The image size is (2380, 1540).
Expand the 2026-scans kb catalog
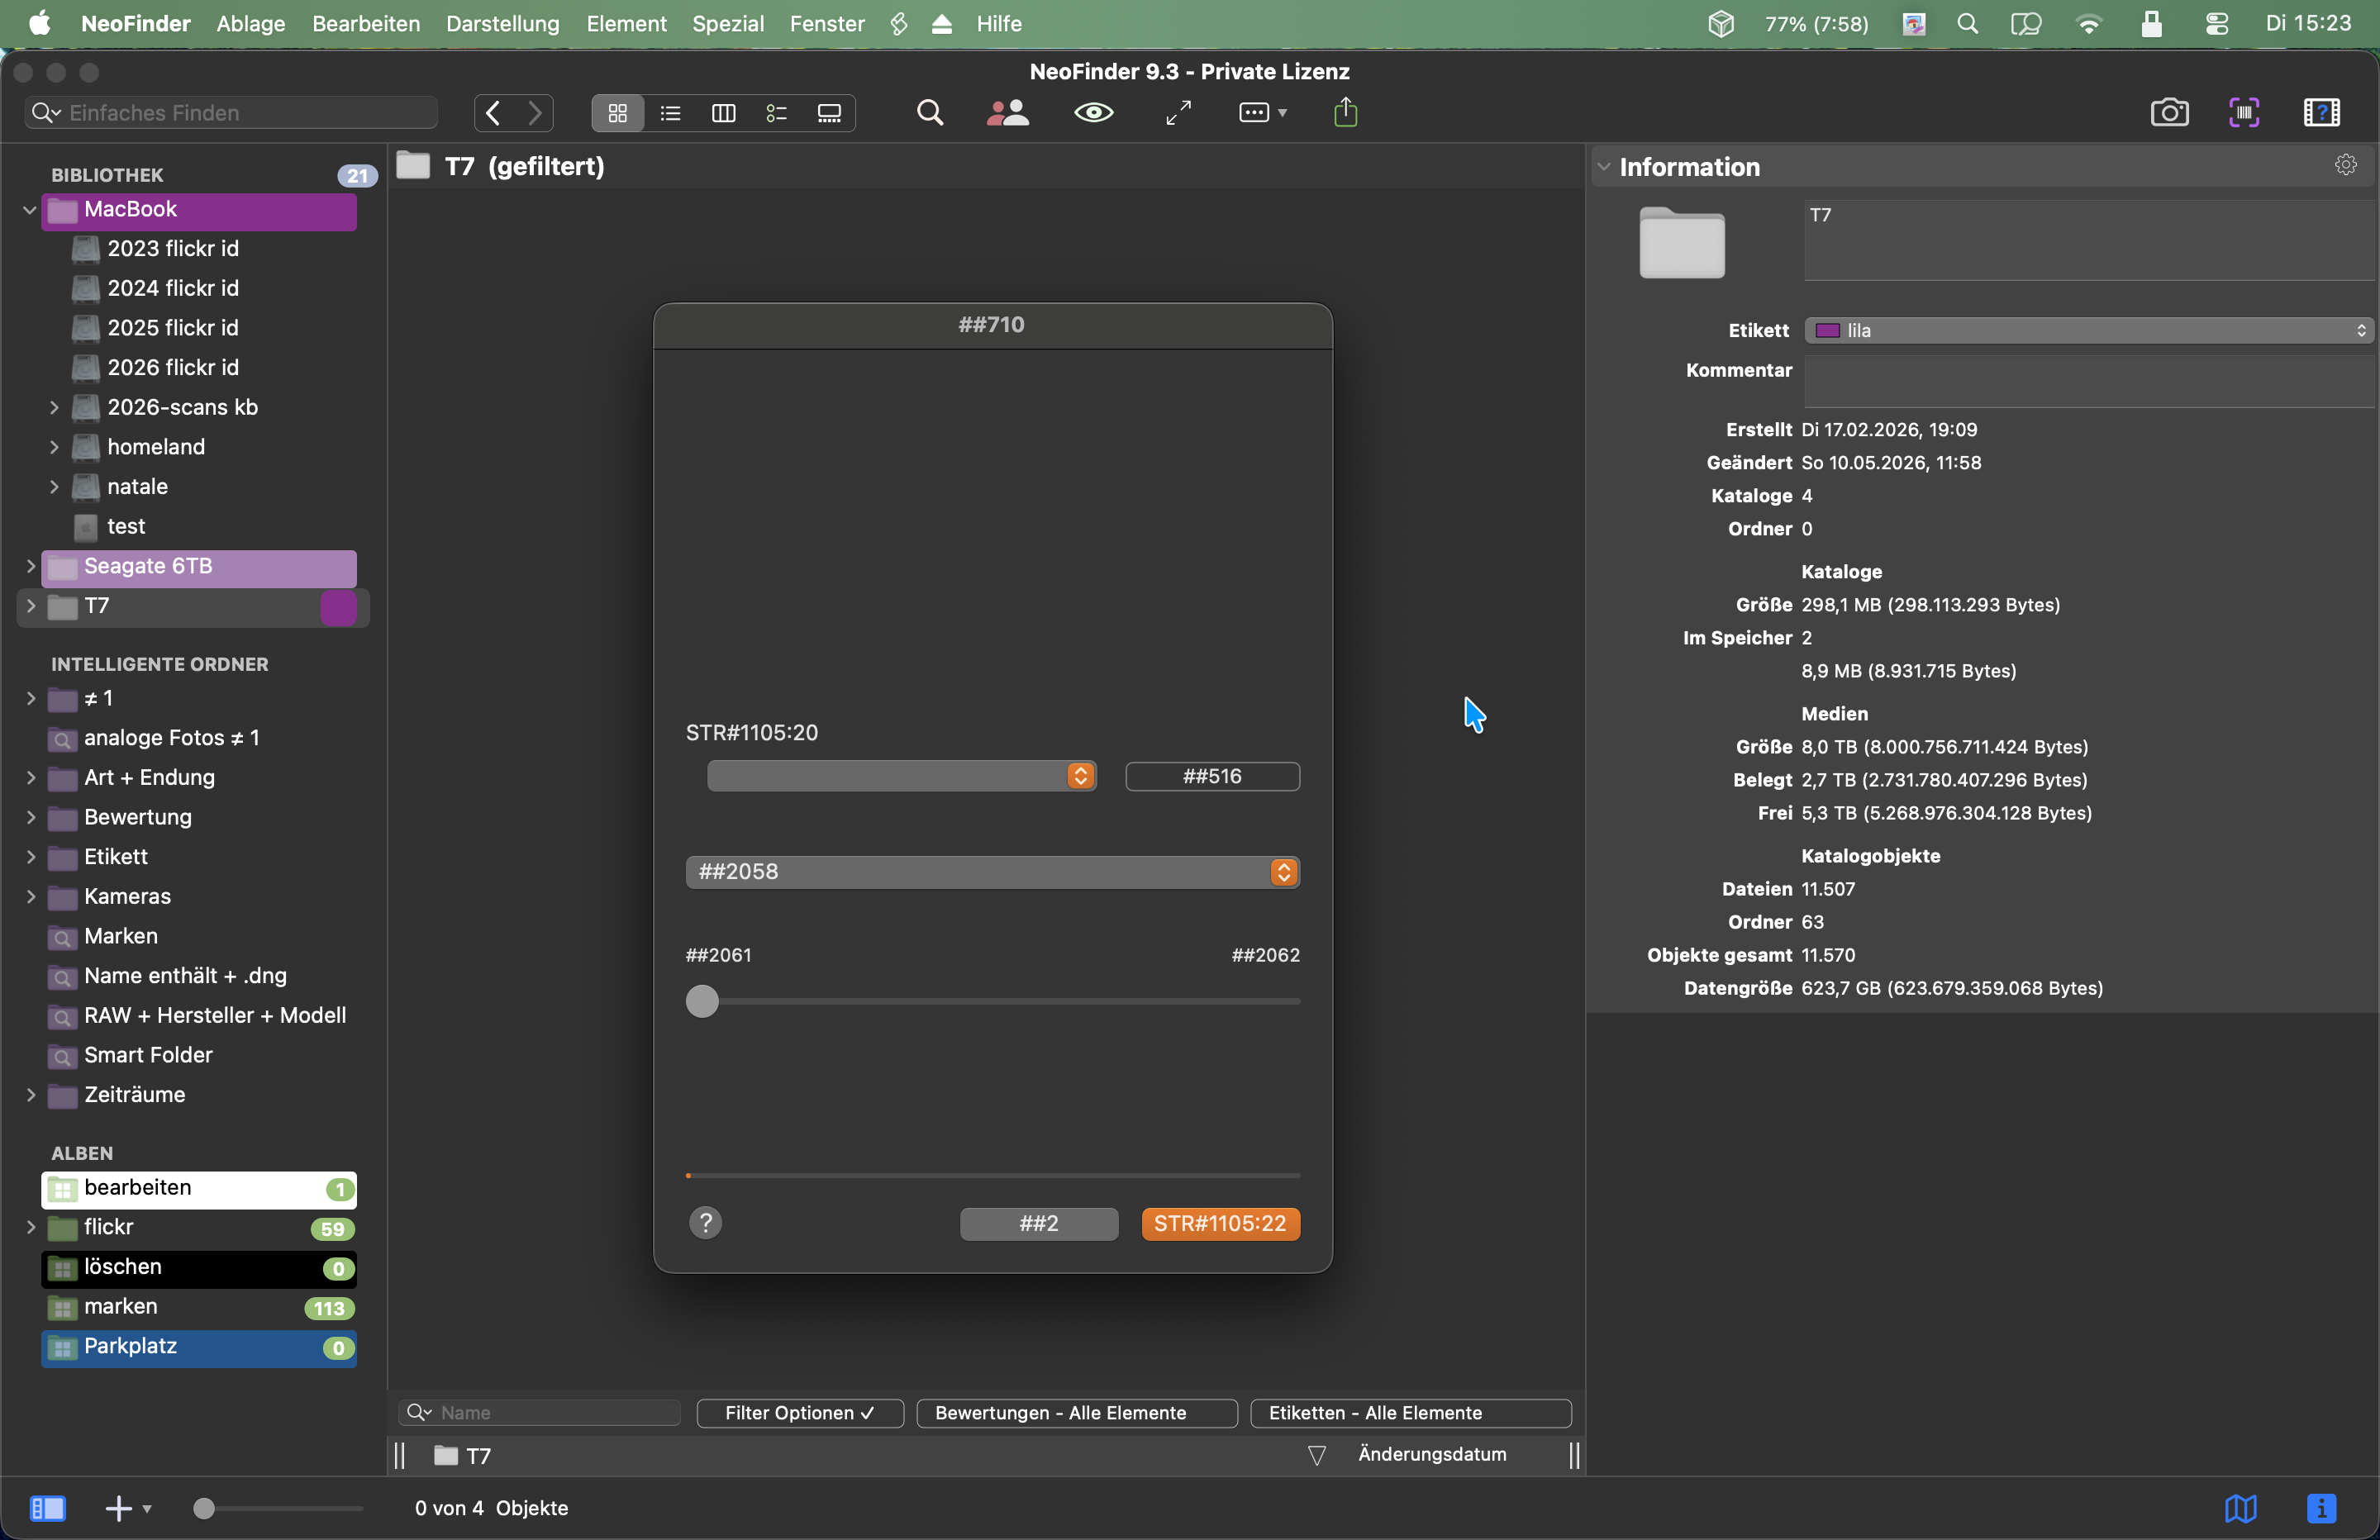point(54,408)
